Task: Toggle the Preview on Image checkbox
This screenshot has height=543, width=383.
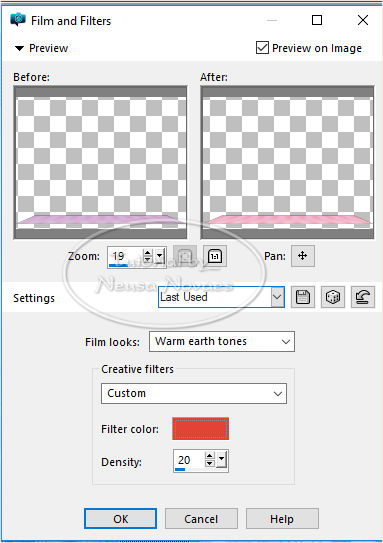Action: click(262, 48)
